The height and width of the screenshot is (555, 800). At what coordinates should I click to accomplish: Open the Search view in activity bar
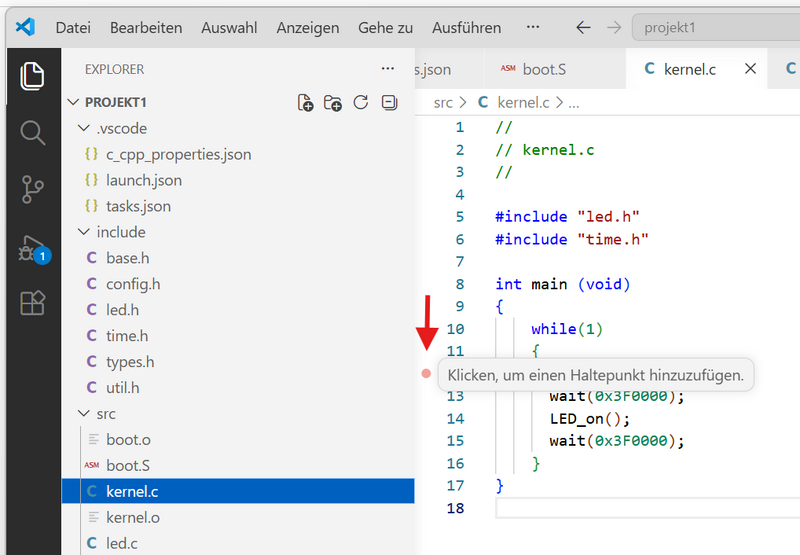tap(32, 133)
